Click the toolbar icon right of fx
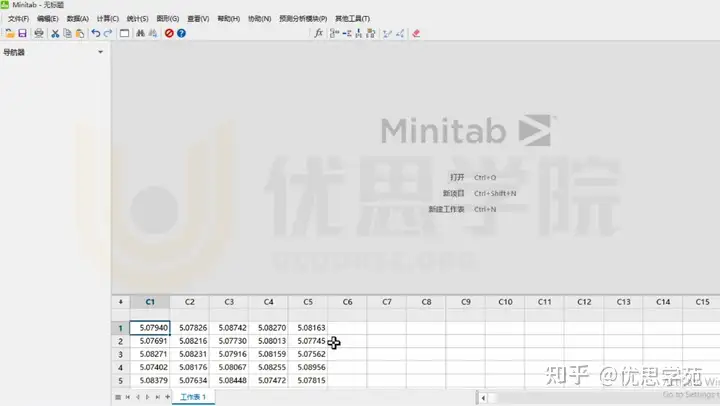The height and width of the screenshot is (406, 720). pos(334,34)
